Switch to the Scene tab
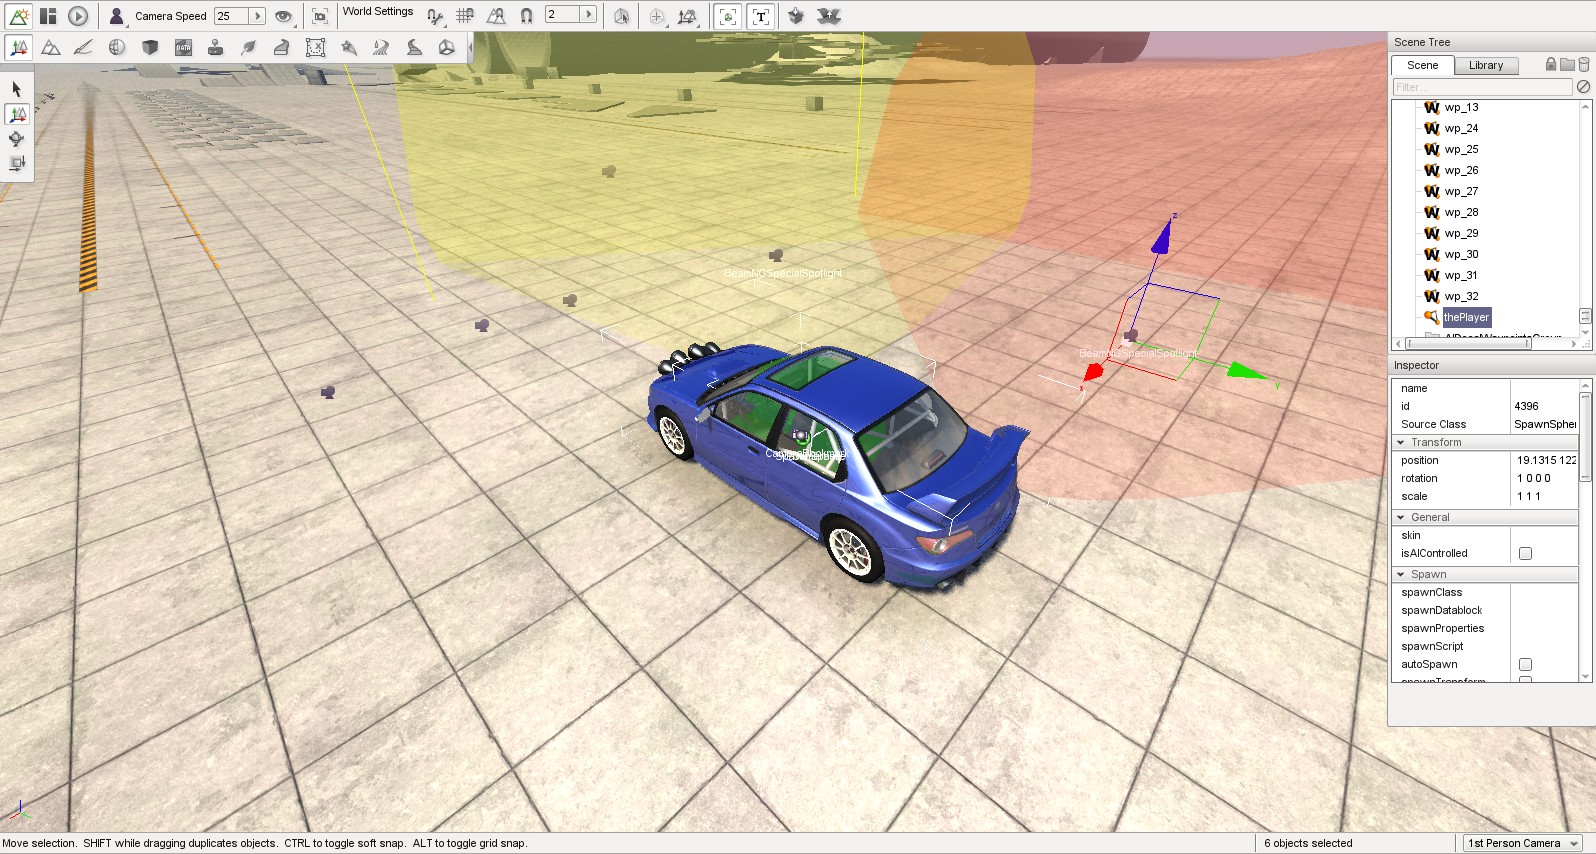Screen dimensions: 1596x854 (1422, 65)
